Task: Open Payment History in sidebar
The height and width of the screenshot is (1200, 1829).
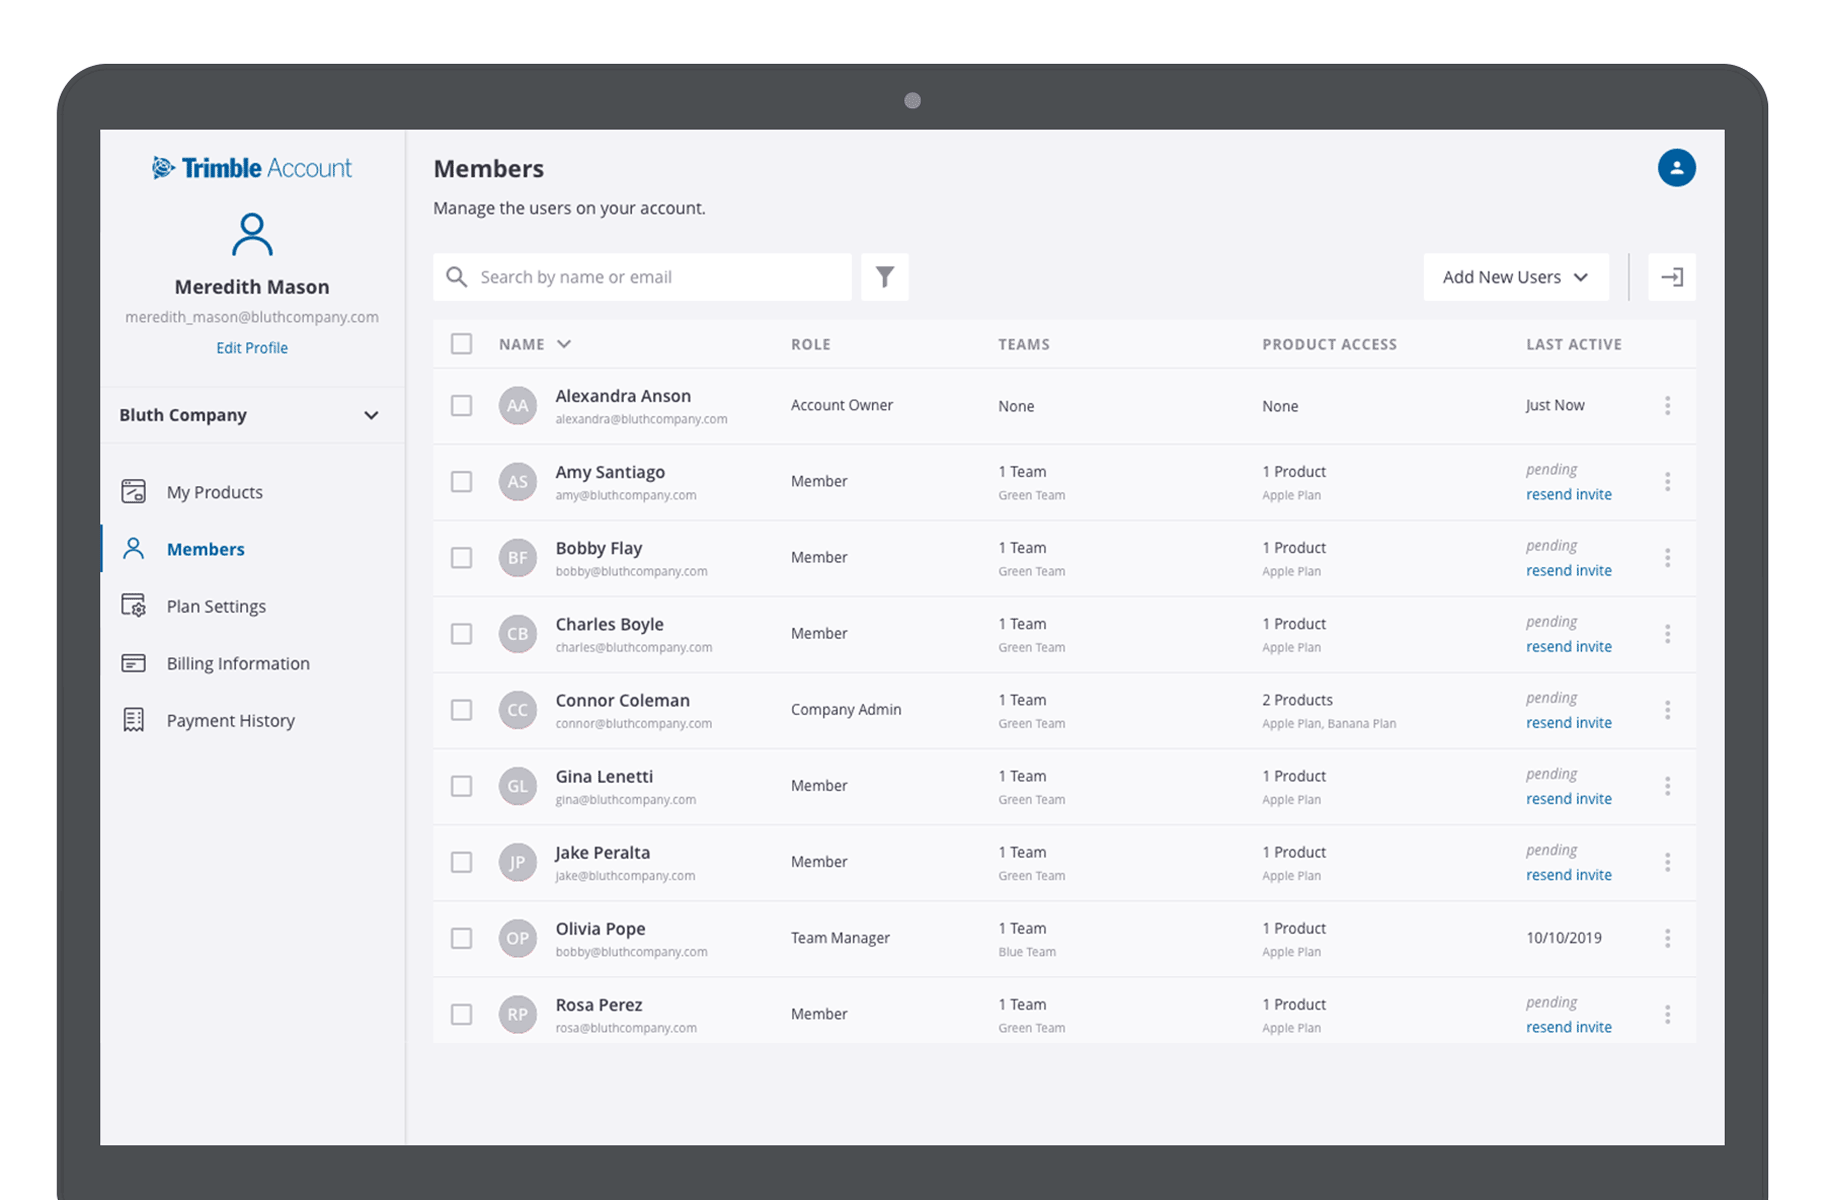Action: (x=230, y=720)
